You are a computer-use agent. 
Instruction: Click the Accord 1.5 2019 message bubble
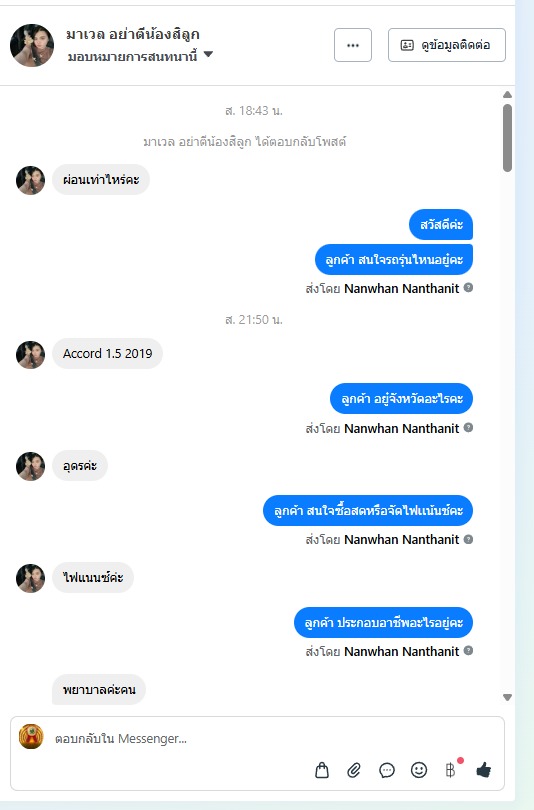click(107, 353)
